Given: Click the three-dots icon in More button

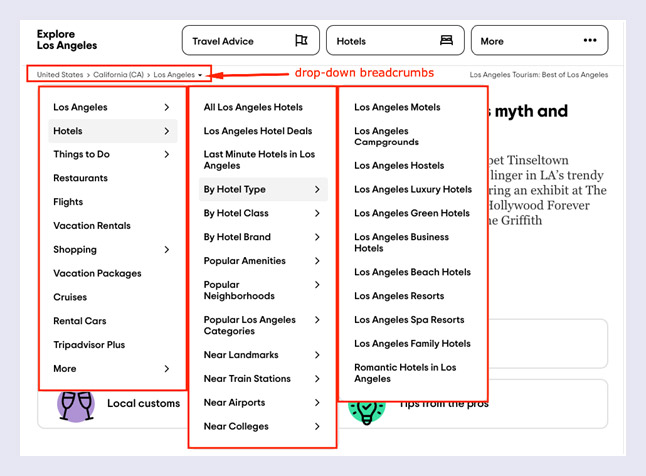Looking at the screenshot, I should point(588,41).
